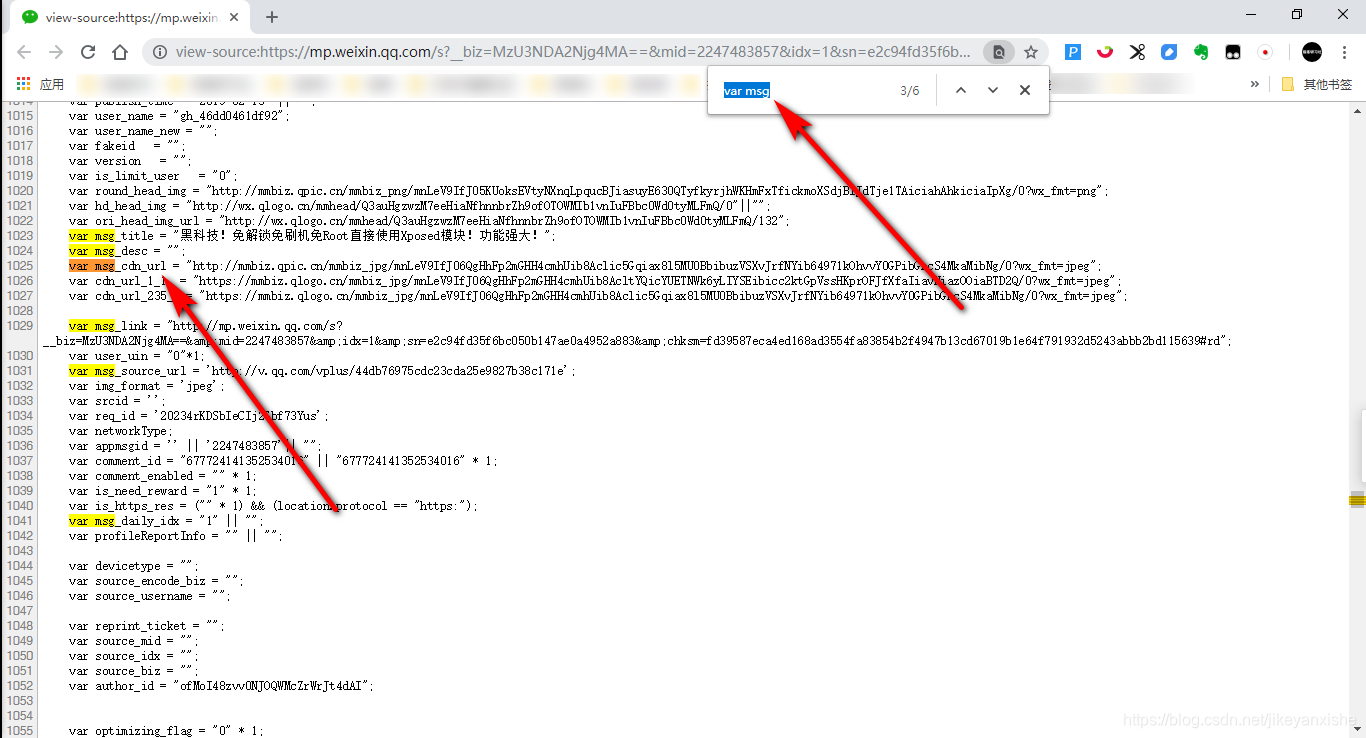Reload the view-source page
Viewport: 1366px width, 738px height.
(88, 52)
